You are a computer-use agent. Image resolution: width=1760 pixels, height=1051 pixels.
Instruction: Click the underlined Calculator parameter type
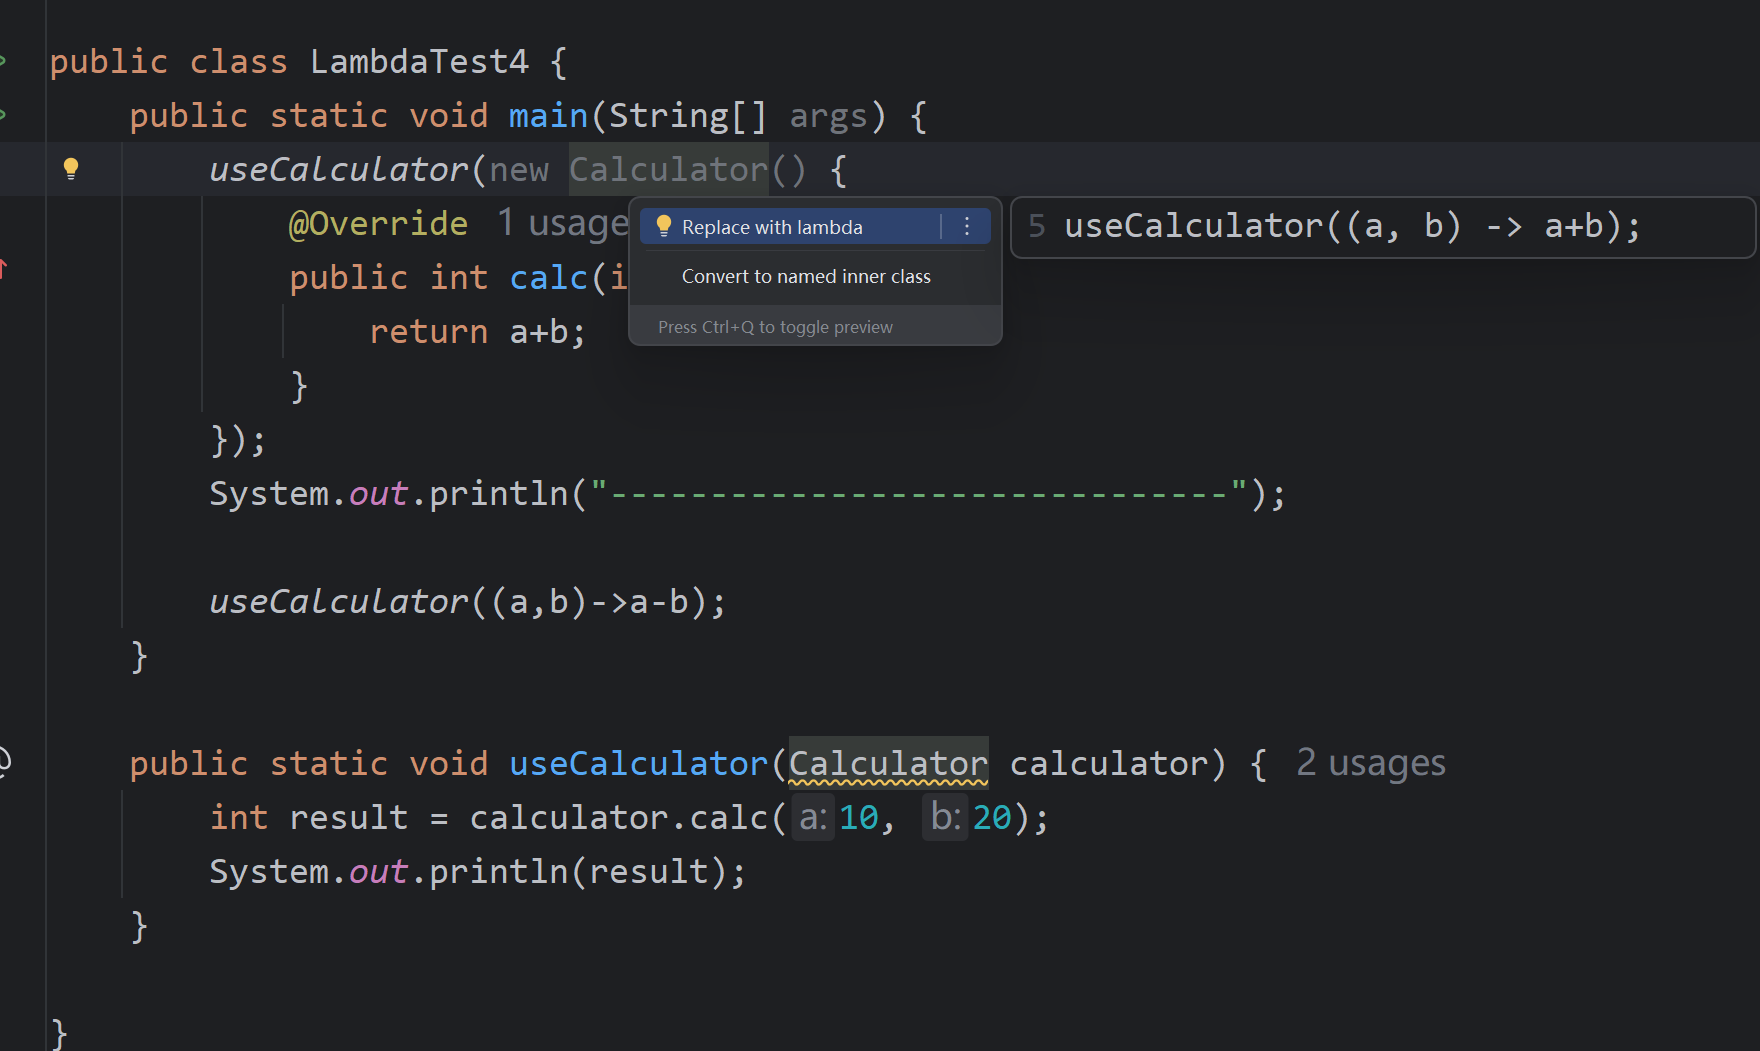tap(888, 764)
